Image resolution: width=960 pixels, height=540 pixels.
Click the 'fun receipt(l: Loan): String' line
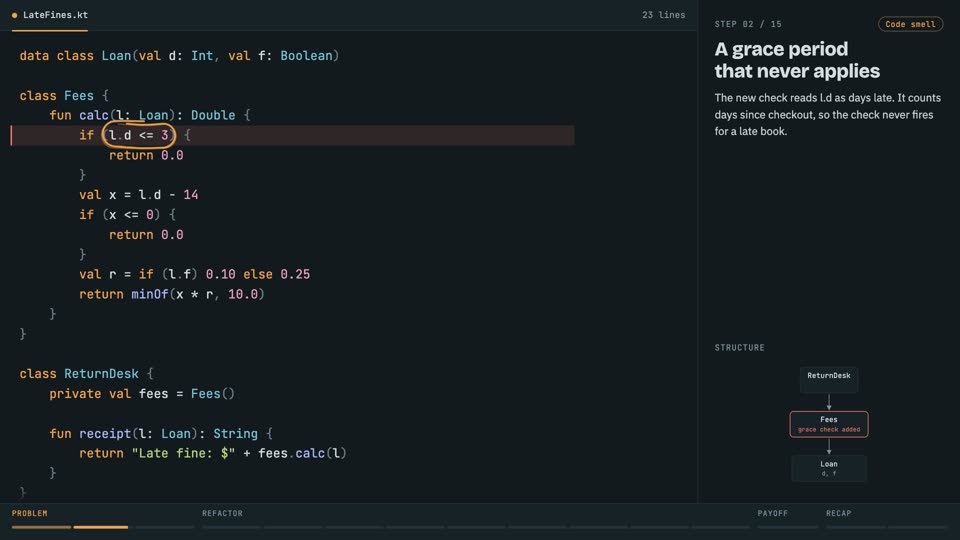click(161, 433)
